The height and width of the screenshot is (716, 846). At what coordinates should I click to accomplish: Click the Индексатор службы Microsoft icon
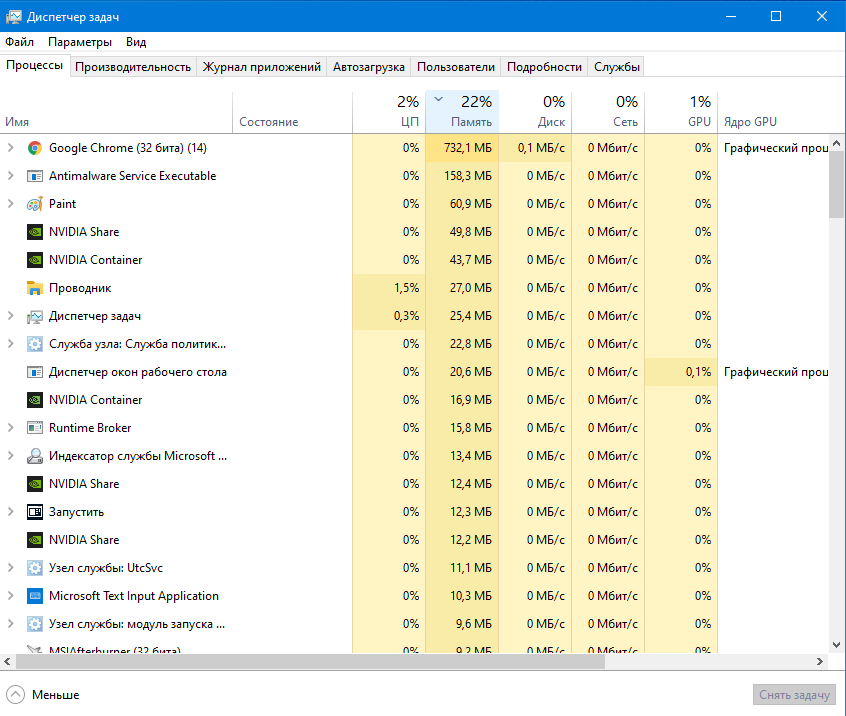click(35, 456)
